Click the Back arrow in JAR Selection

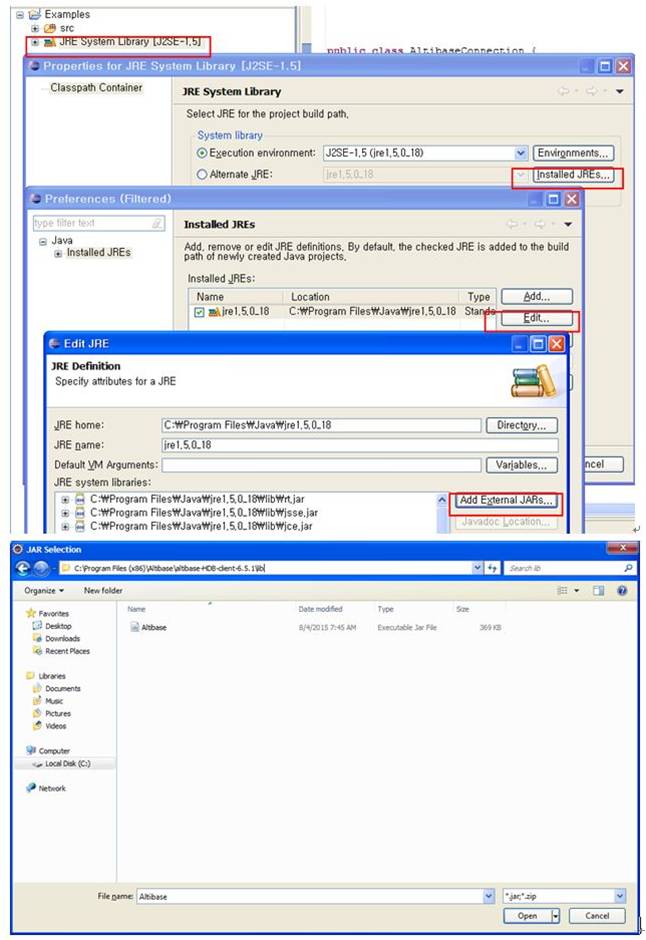tap(23, 568)
